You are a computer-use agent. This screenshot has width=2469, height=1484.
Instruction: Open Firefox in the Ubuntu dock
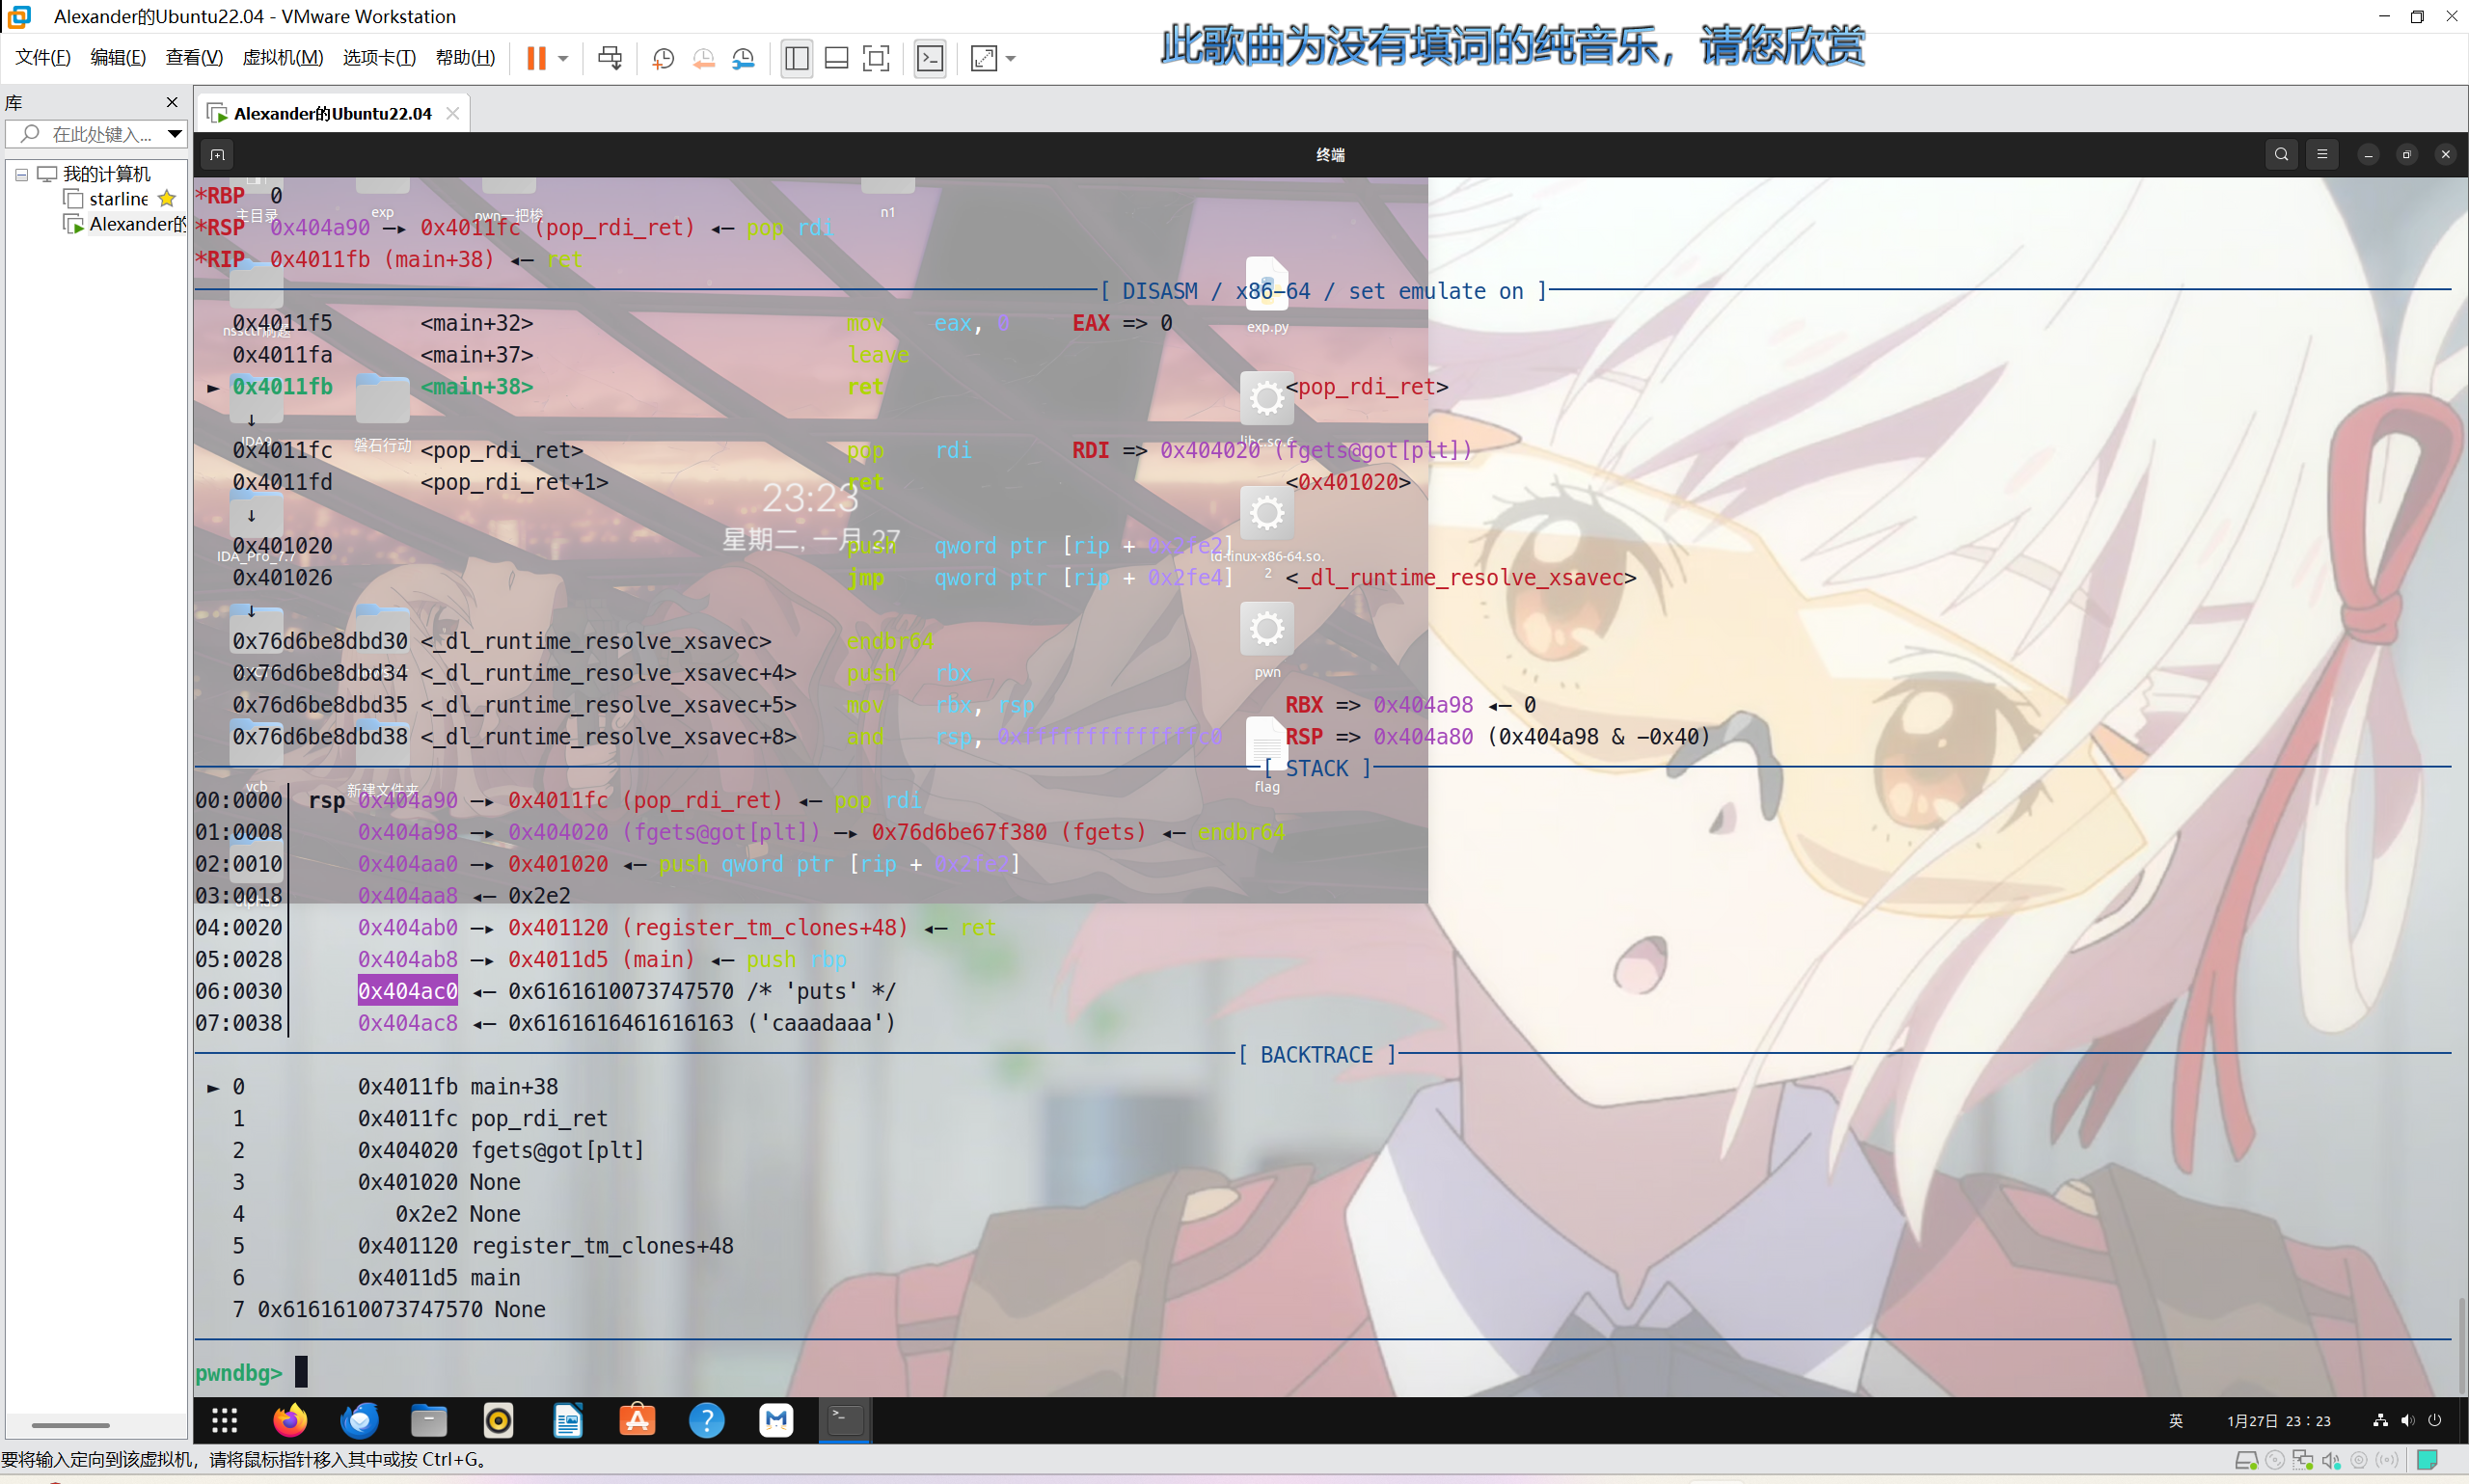pos(291,1420)
